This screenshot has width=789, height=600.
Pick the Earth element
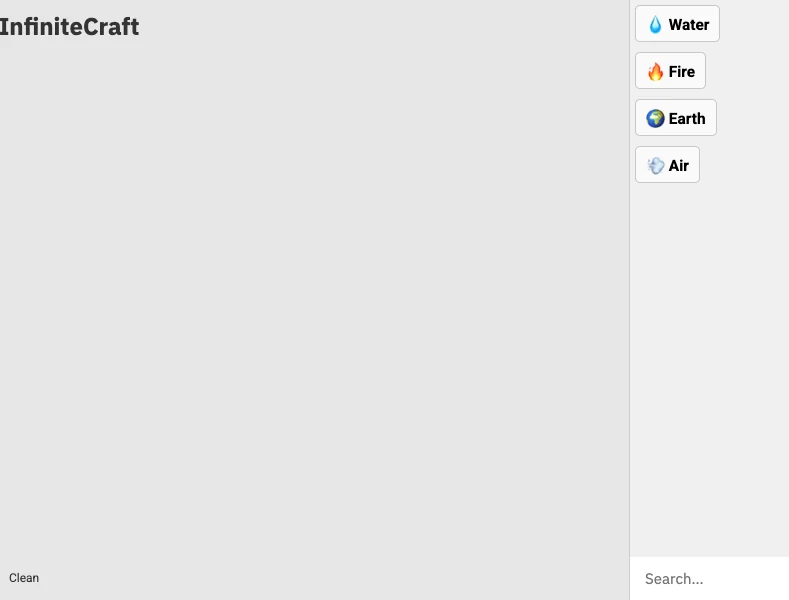[x=676, y=118]
